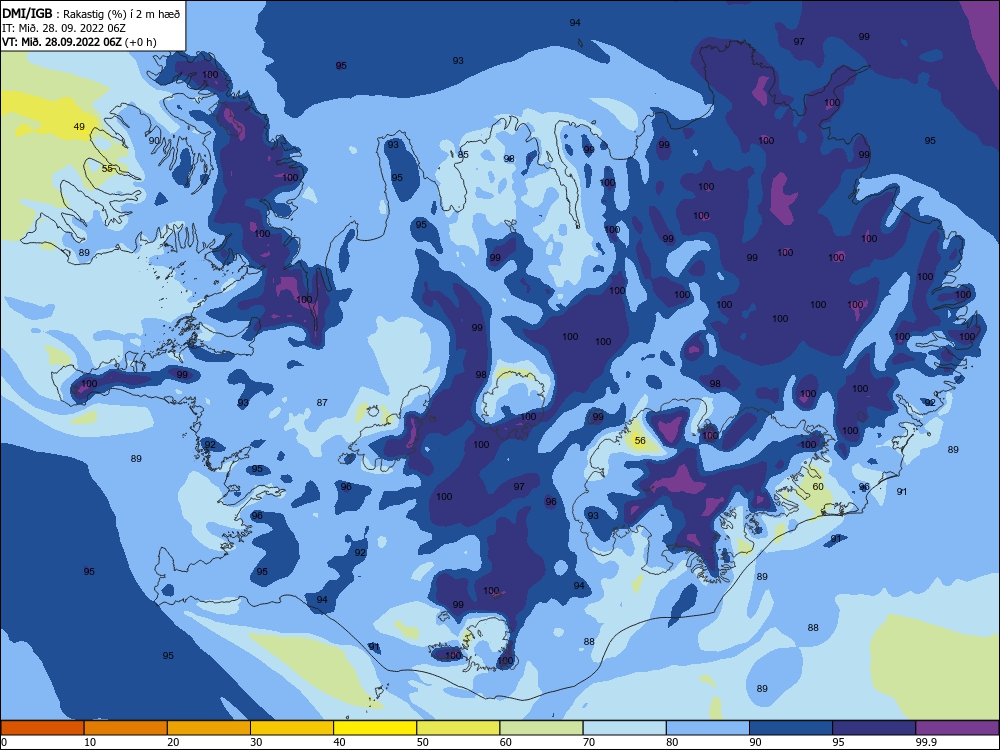The image size is (1000, 750).
Task: Select the light blue 80–90 legend swatch
Action: 708,728
